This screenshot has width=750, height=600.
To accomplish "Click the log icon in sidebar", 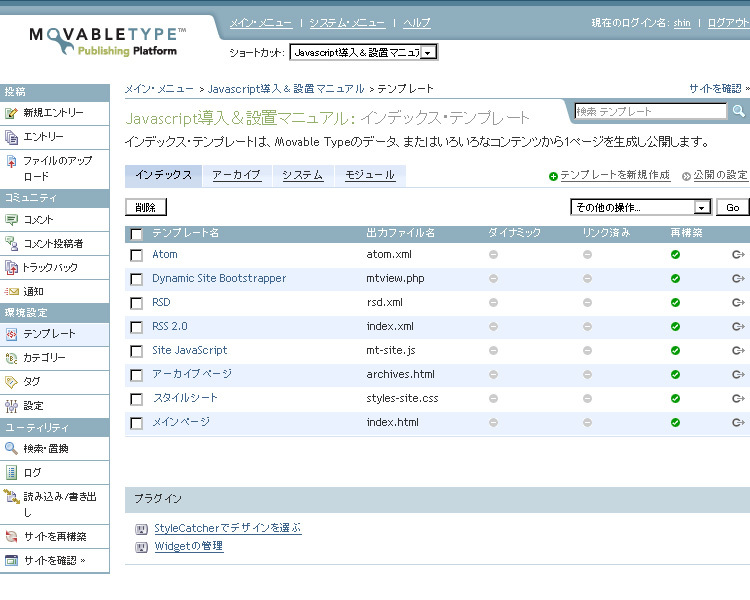I will point(11,473).
